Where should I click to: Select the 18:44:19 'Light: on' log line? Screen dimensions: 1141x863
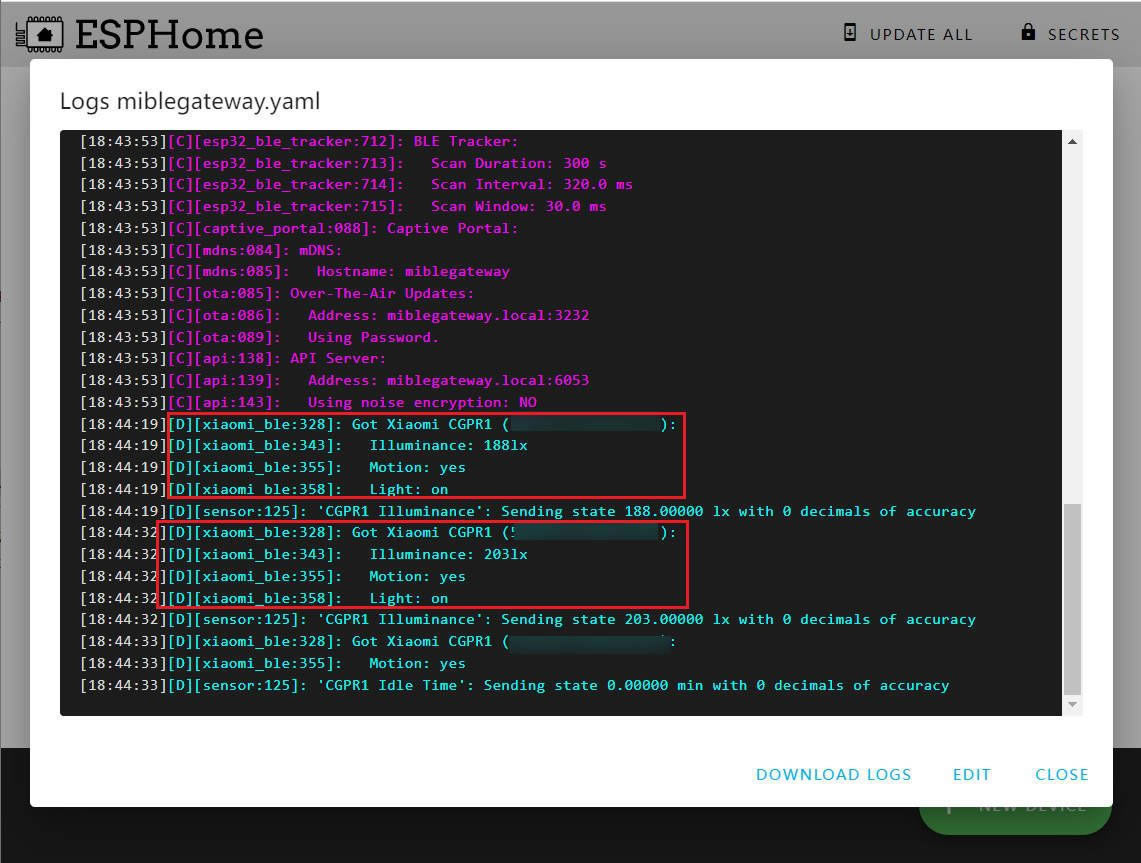click(x=264, y=490)
